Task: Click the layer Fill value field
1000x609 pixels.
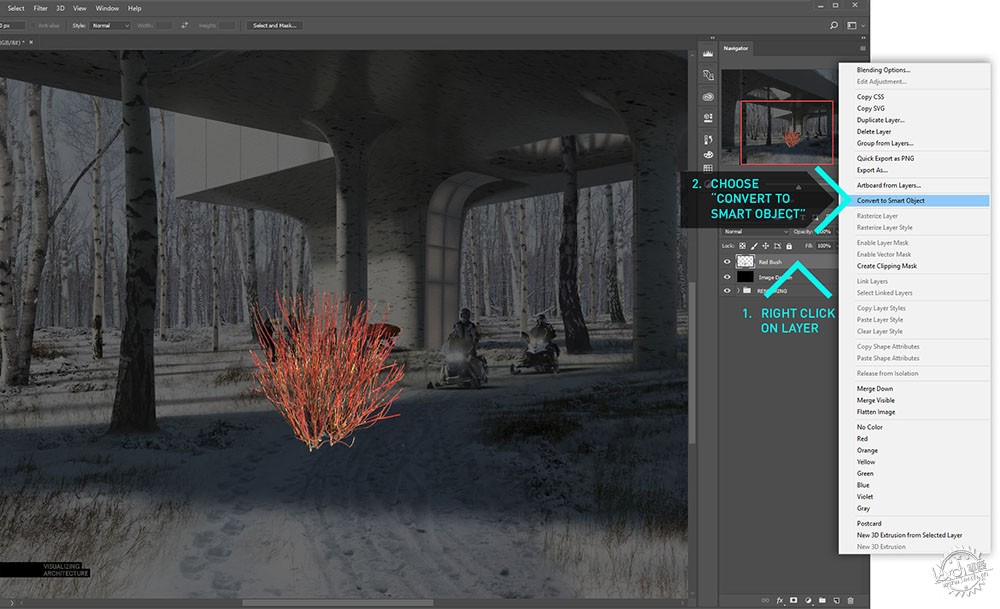Action: 824,246
